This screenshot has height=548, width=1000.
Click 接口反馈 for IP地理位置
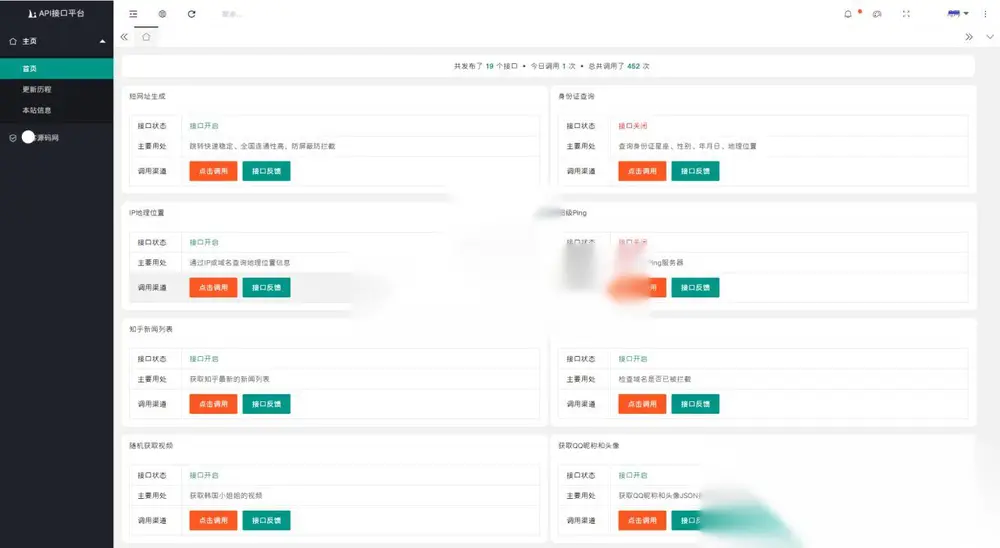(x=266, y=287)
